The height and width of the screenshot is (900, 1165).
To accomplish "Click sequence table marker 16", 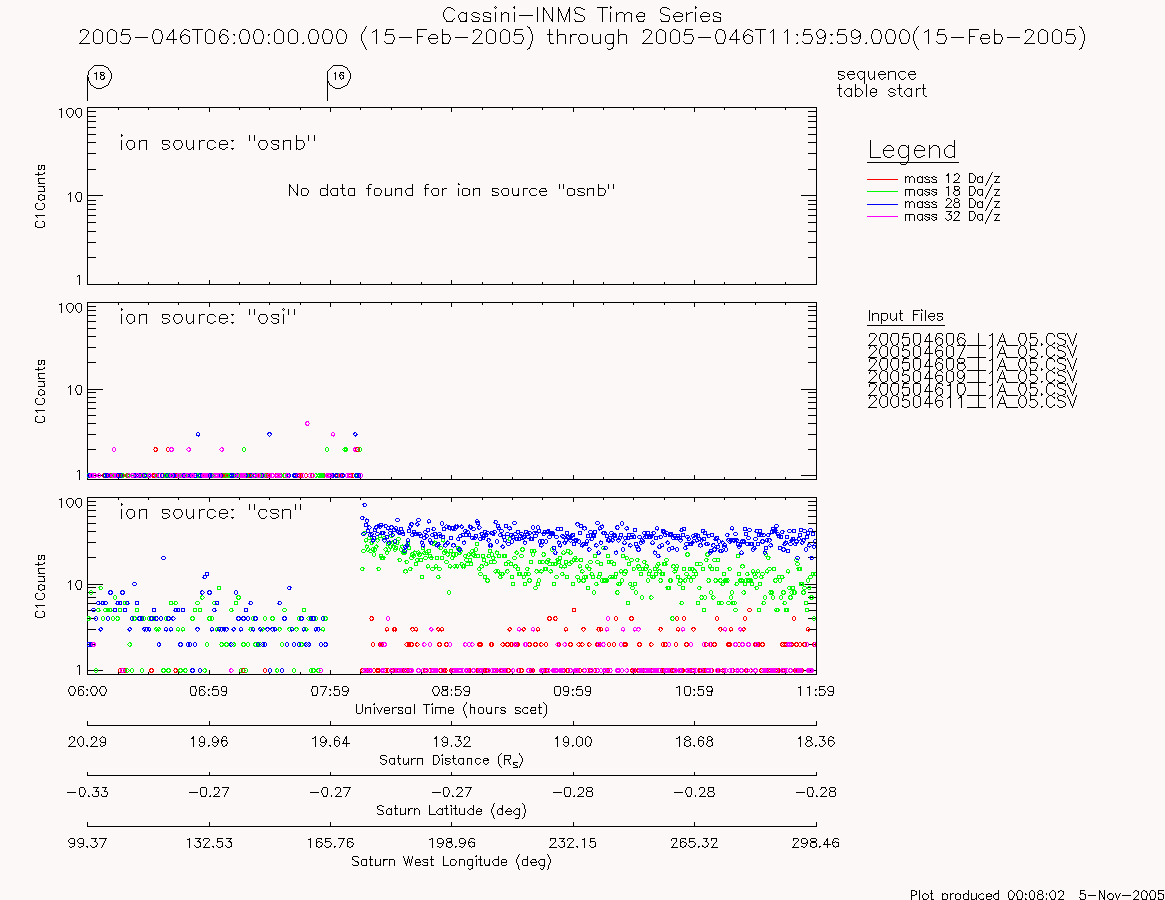I will tap(339, 77).
